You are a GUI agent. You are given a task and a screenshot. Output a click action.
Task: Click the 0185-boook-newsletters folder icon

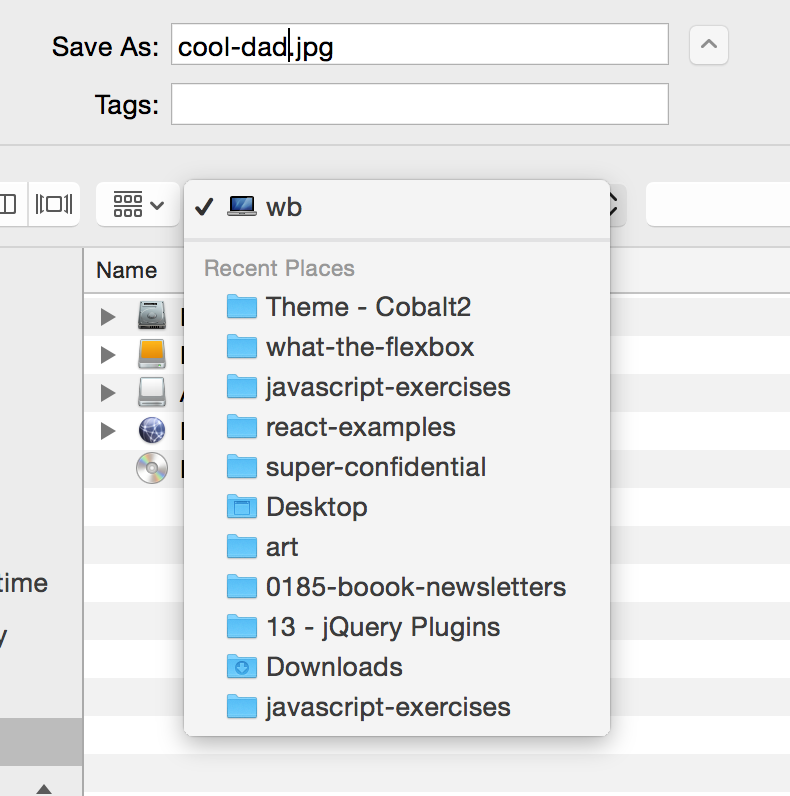tap(242, 586)
